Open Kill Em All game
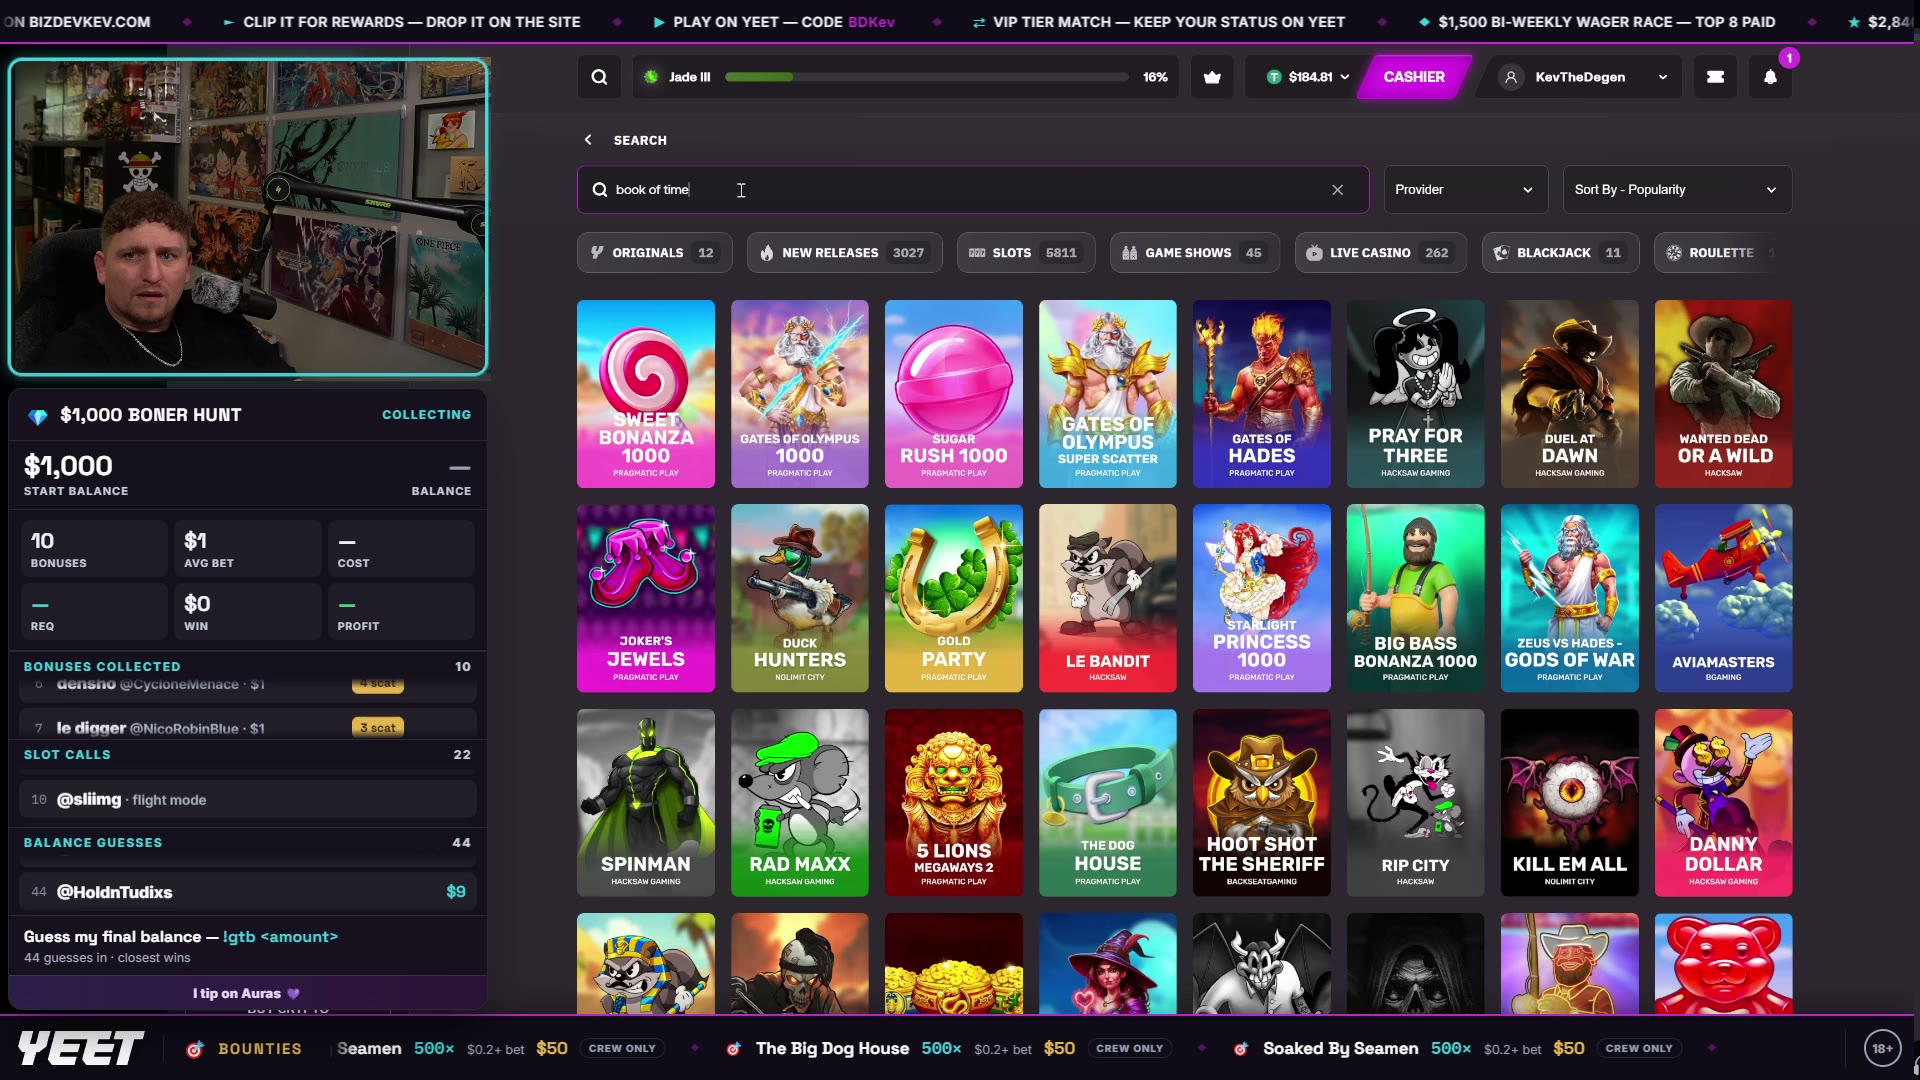This screenshot has width=1920, height=1080. [x=1570, y=803]
